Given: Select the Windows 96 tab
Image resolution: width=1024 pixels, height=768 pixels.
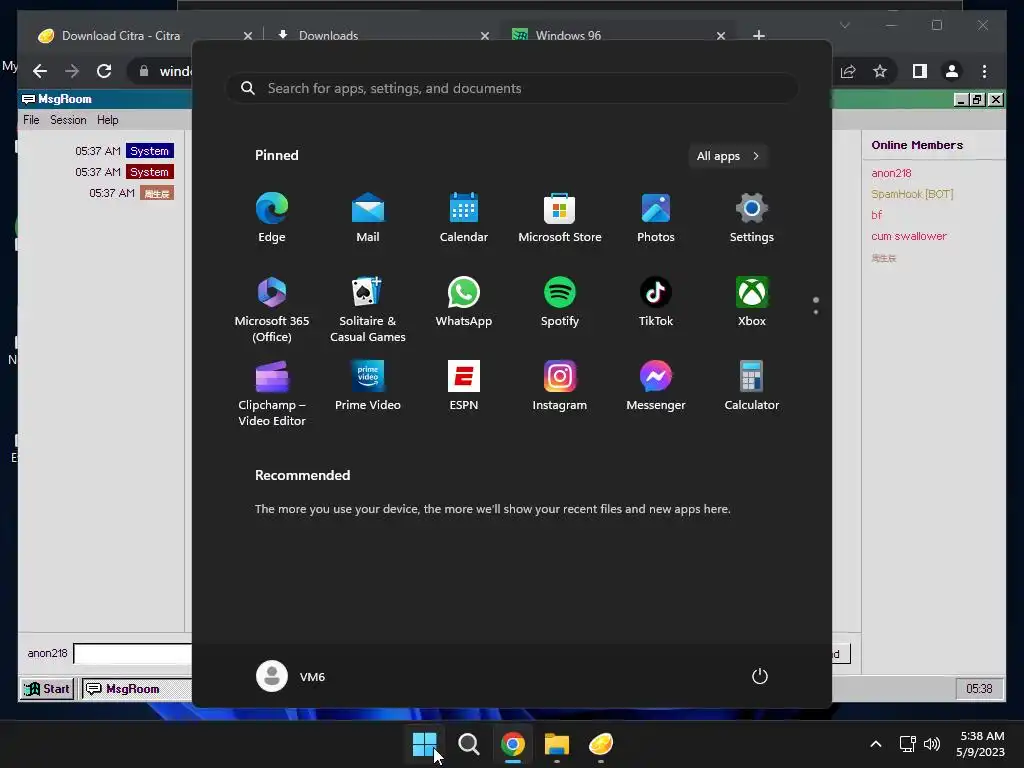Looking at the screenshot, I should (x=568, y=35).
